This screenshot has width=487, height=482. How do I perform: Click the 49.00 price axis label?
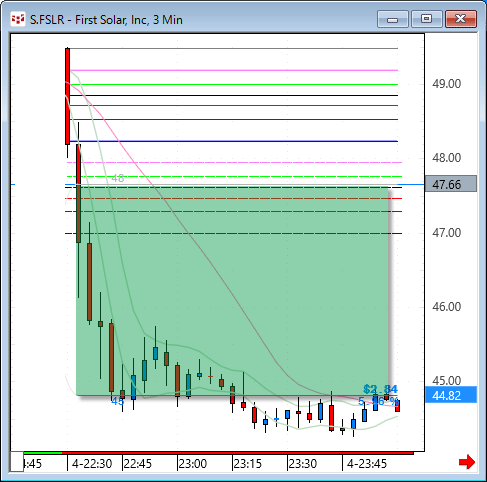(447, 84)
